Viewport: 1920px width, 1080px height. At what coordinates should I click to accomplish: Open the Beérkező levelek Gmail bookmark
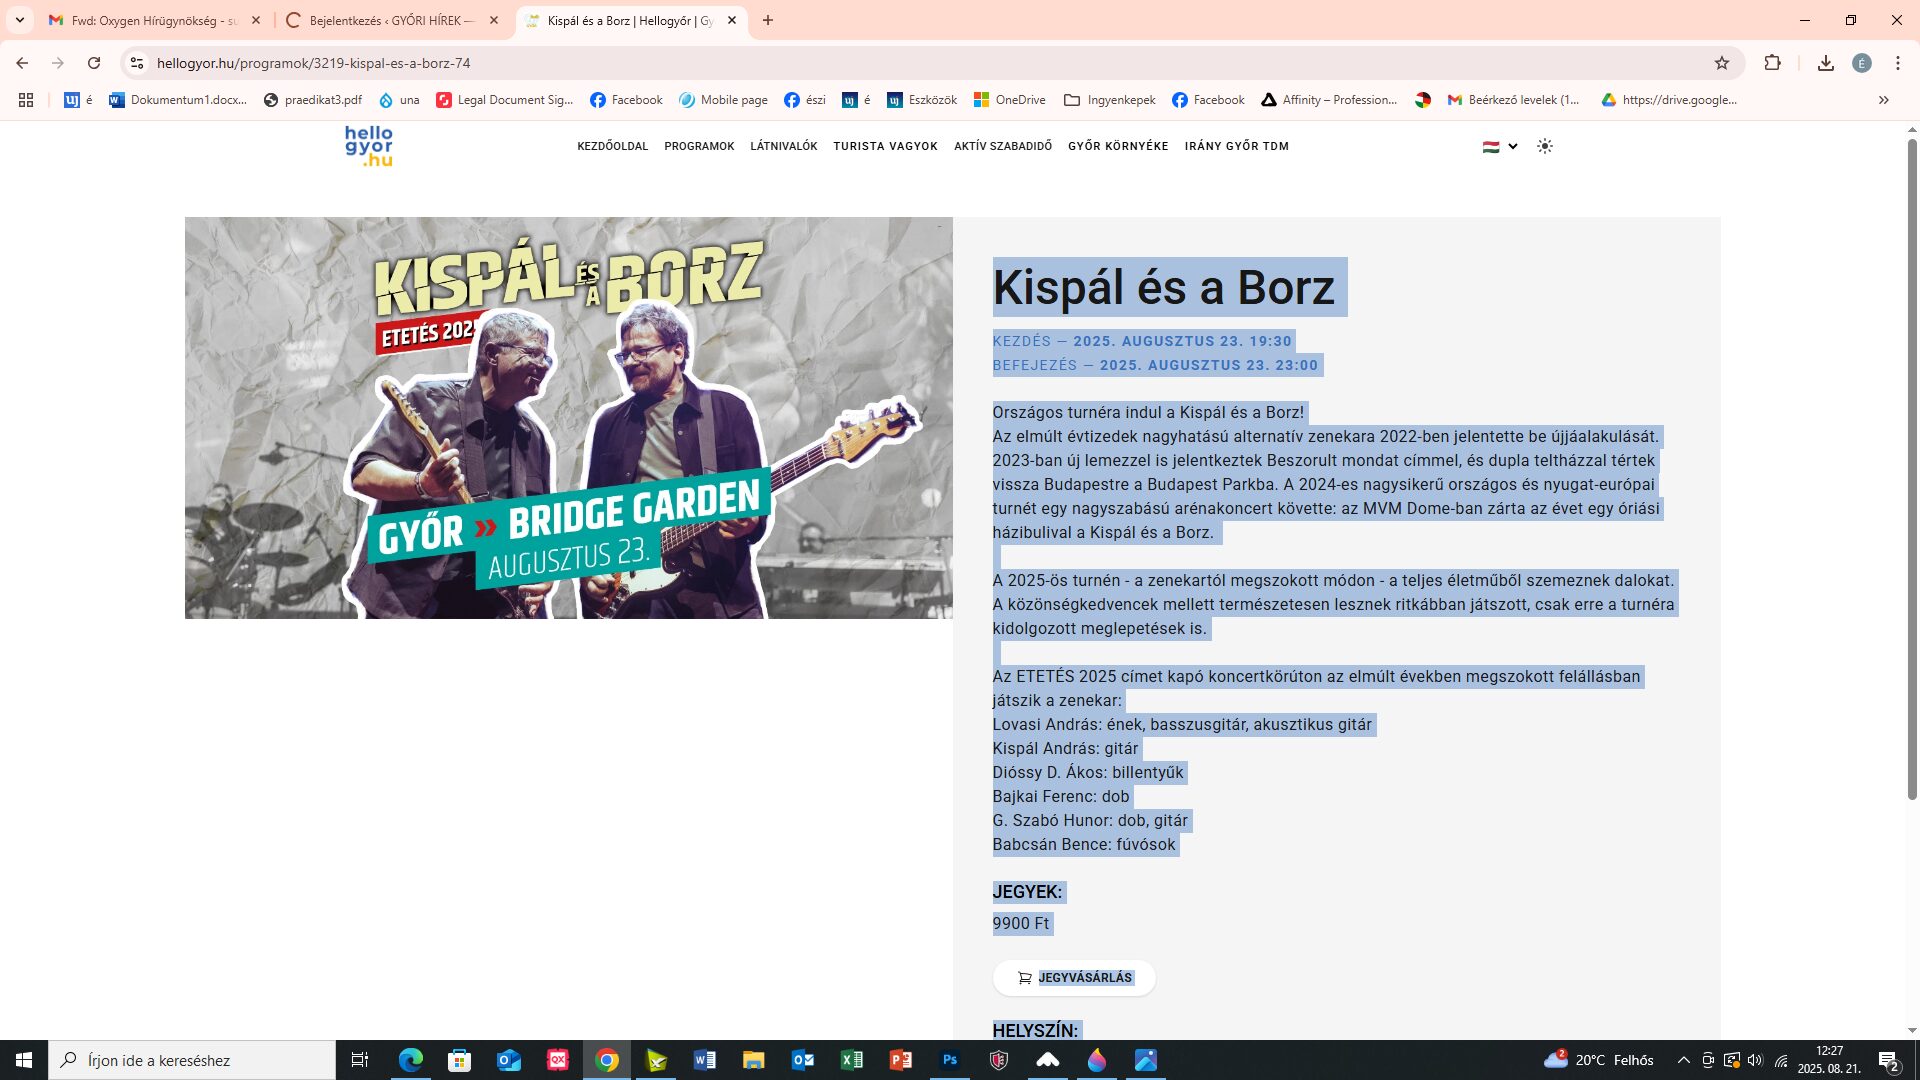coord(1513,100)
